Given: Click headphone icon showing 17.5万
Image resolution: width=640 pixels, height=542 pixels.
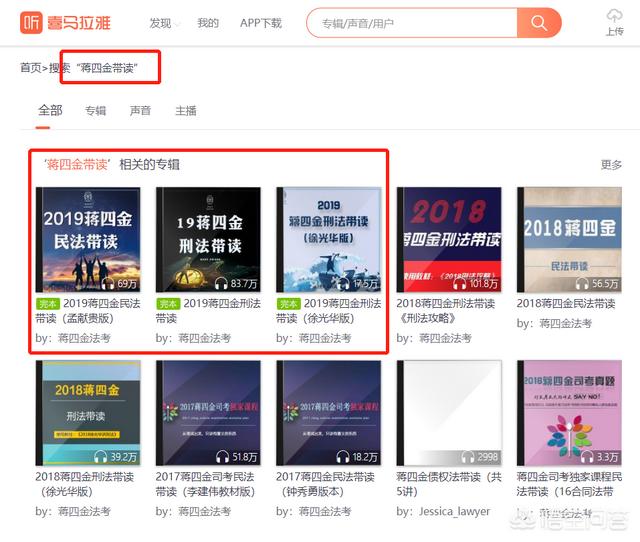Looking at the screenshot, I should [343, 283].
